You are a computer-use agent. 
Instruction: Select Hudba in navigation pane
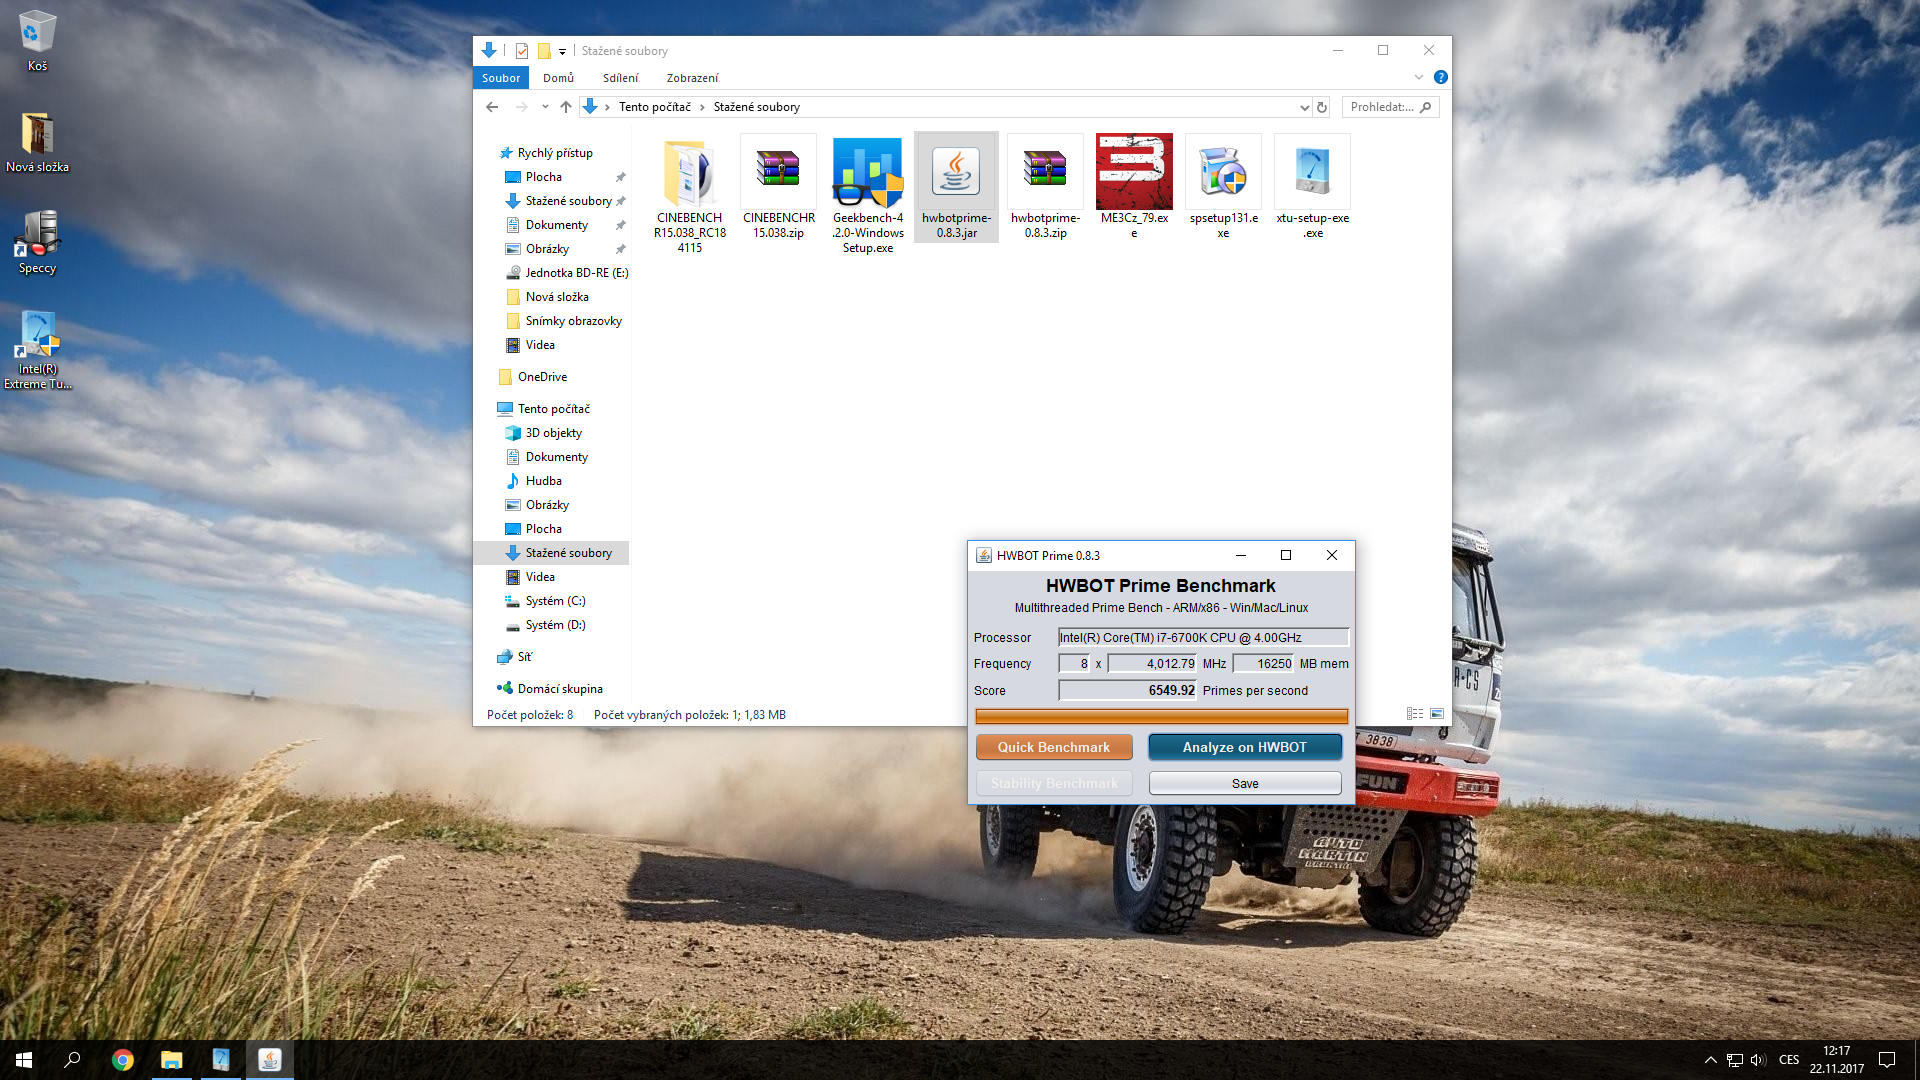(544, 481)
